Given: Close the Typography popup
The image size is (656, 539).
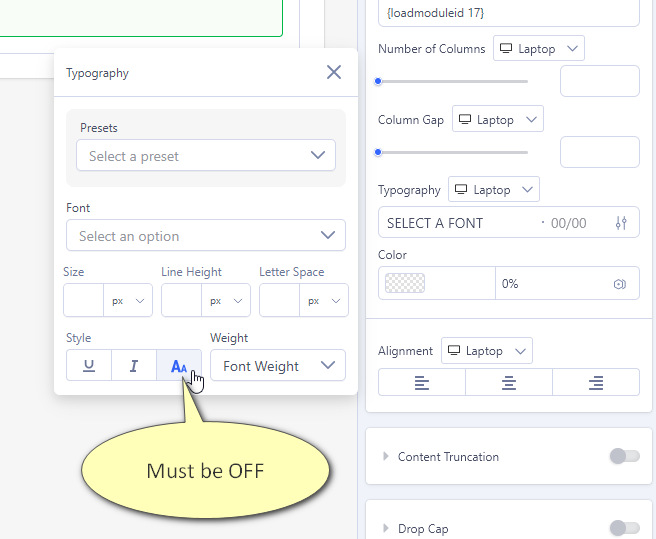Looking at the screenshot, I should coord(334,72).
